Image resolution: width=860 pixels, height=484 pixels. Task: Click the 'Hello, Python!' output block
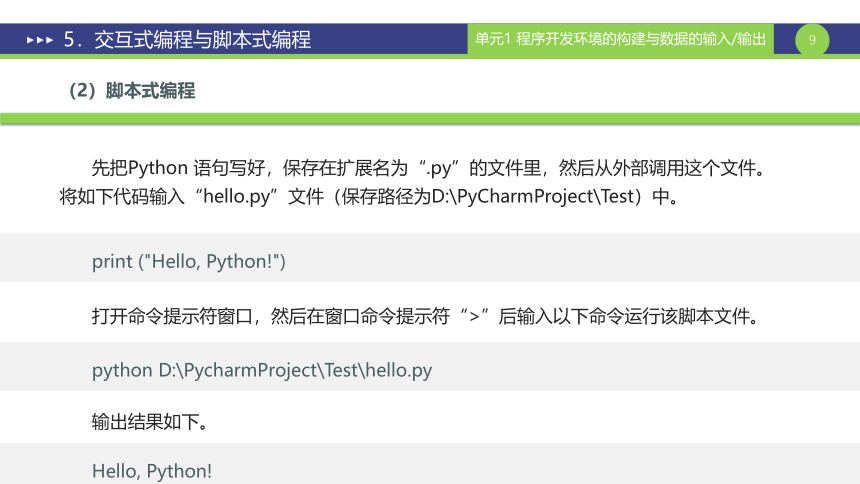coord(430,464)
